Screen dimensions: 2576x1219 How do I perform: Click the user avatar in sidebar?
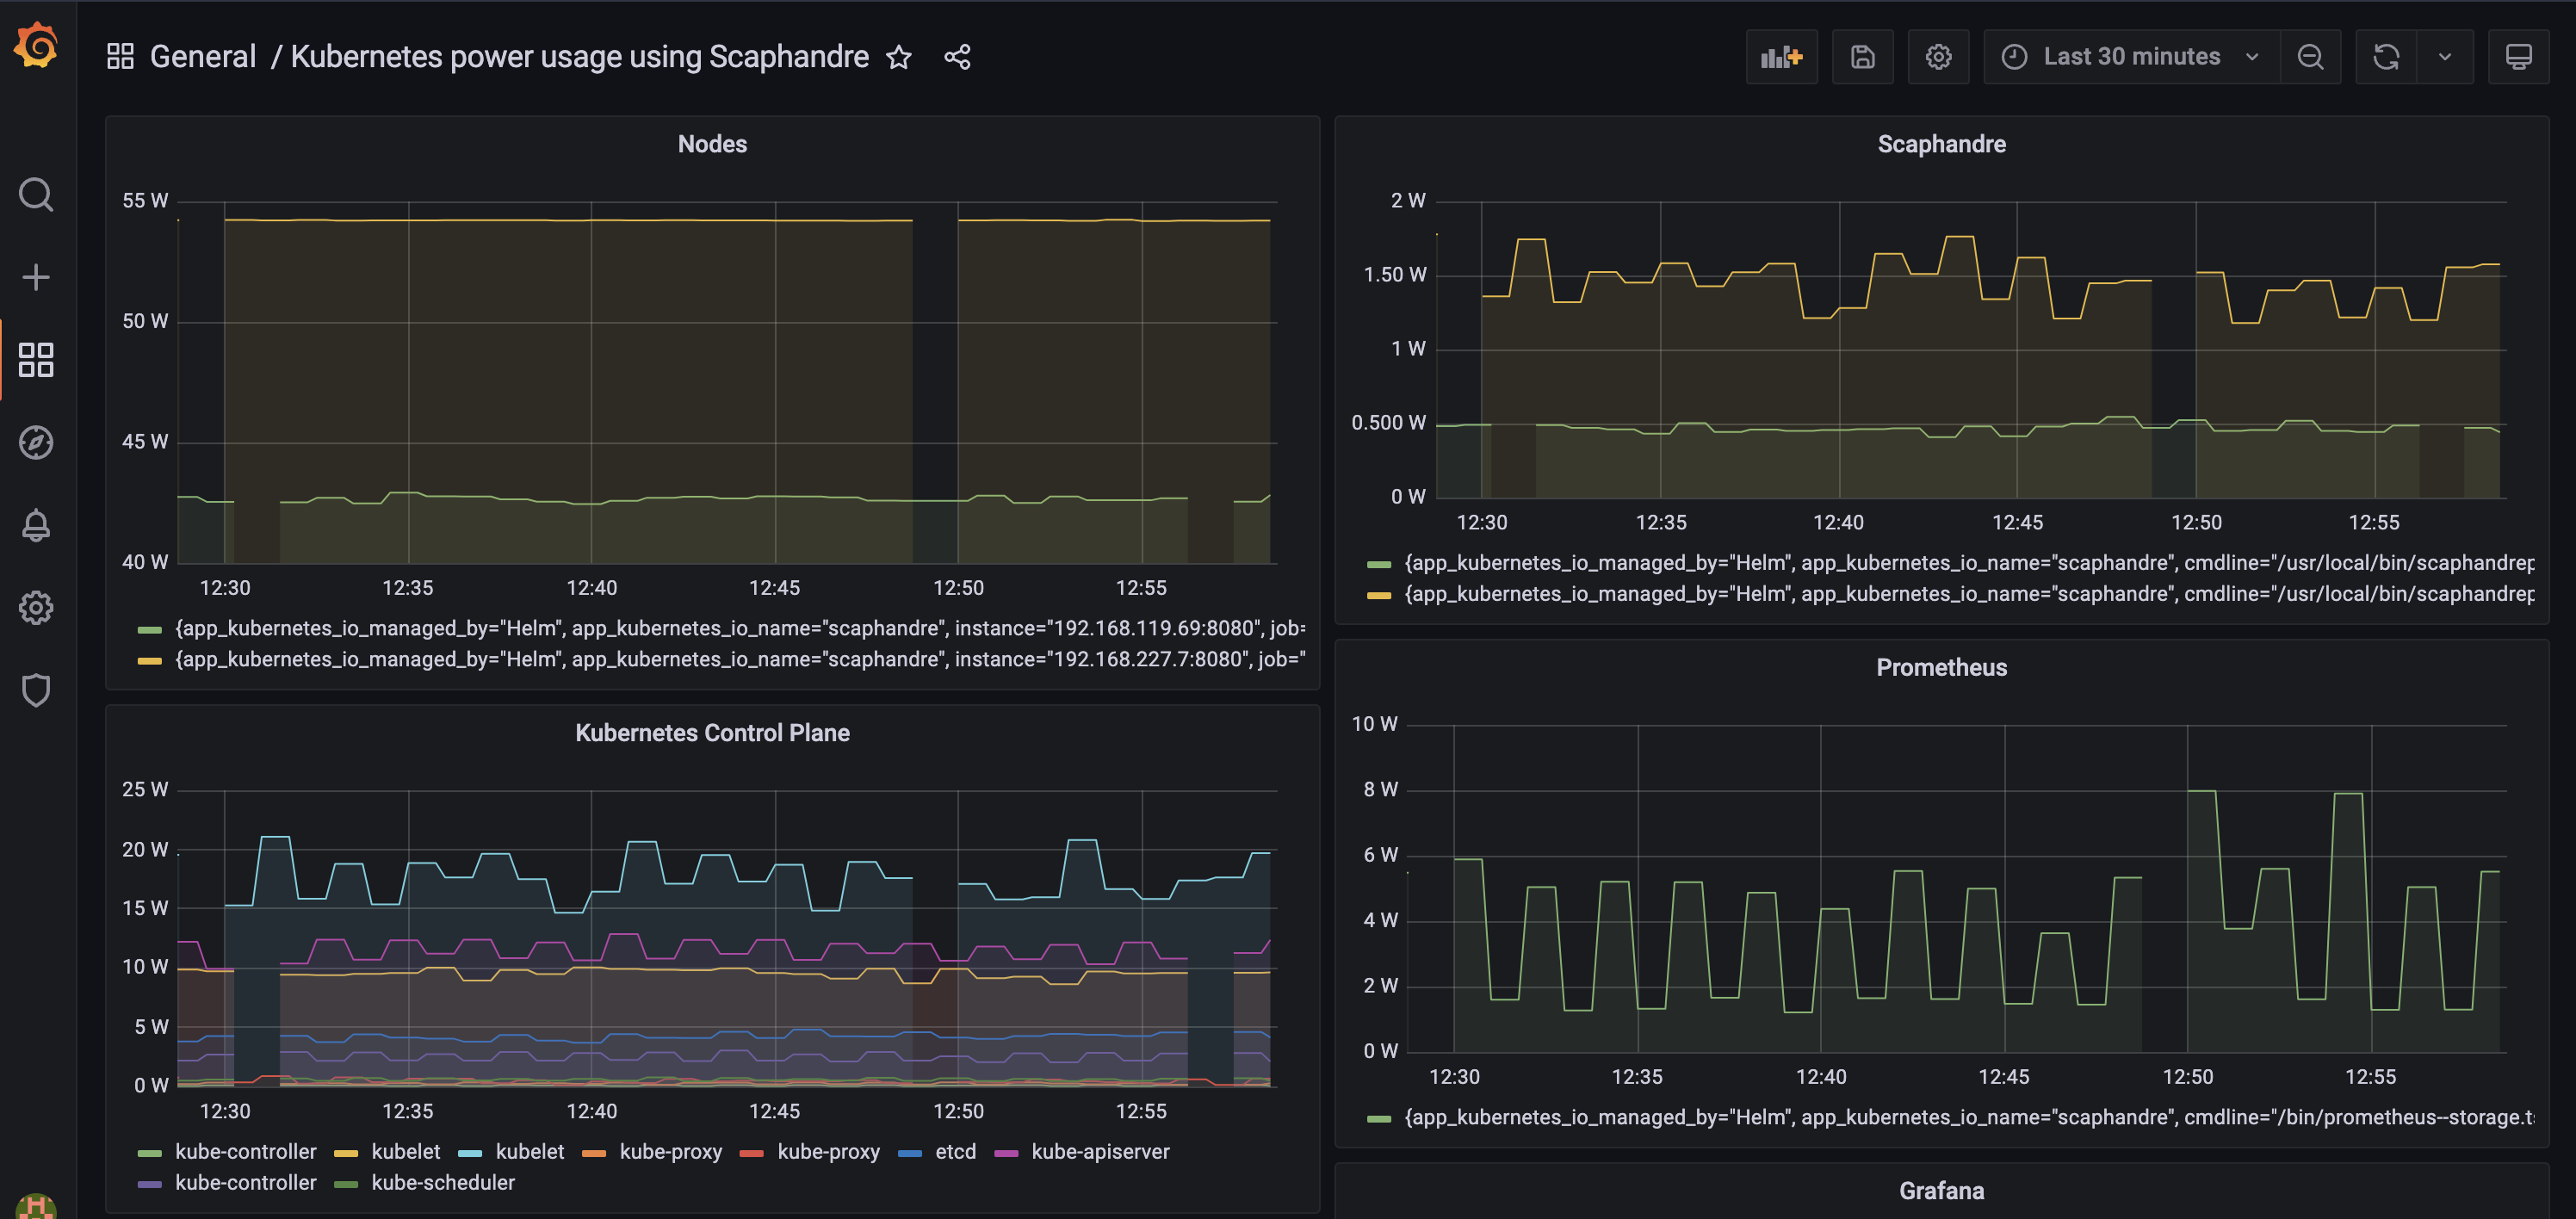click(x=36, y=1206)
